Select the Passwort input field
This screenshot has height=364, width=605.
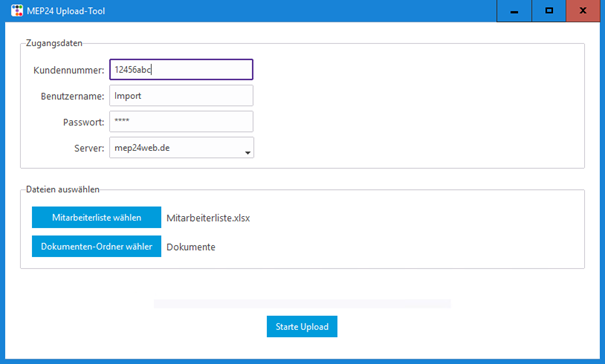[x=181, y=122]
